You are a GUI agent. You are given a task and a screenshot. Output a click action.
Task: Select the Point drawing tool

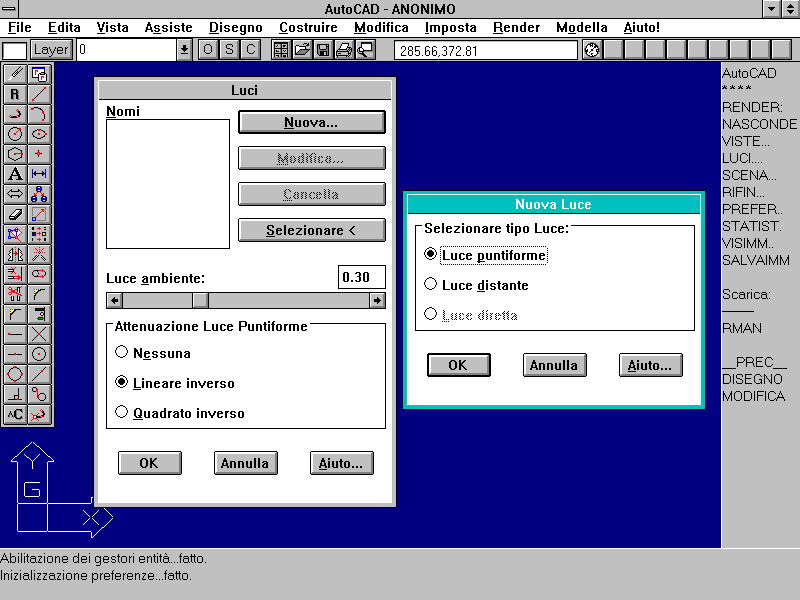point(39,154)
